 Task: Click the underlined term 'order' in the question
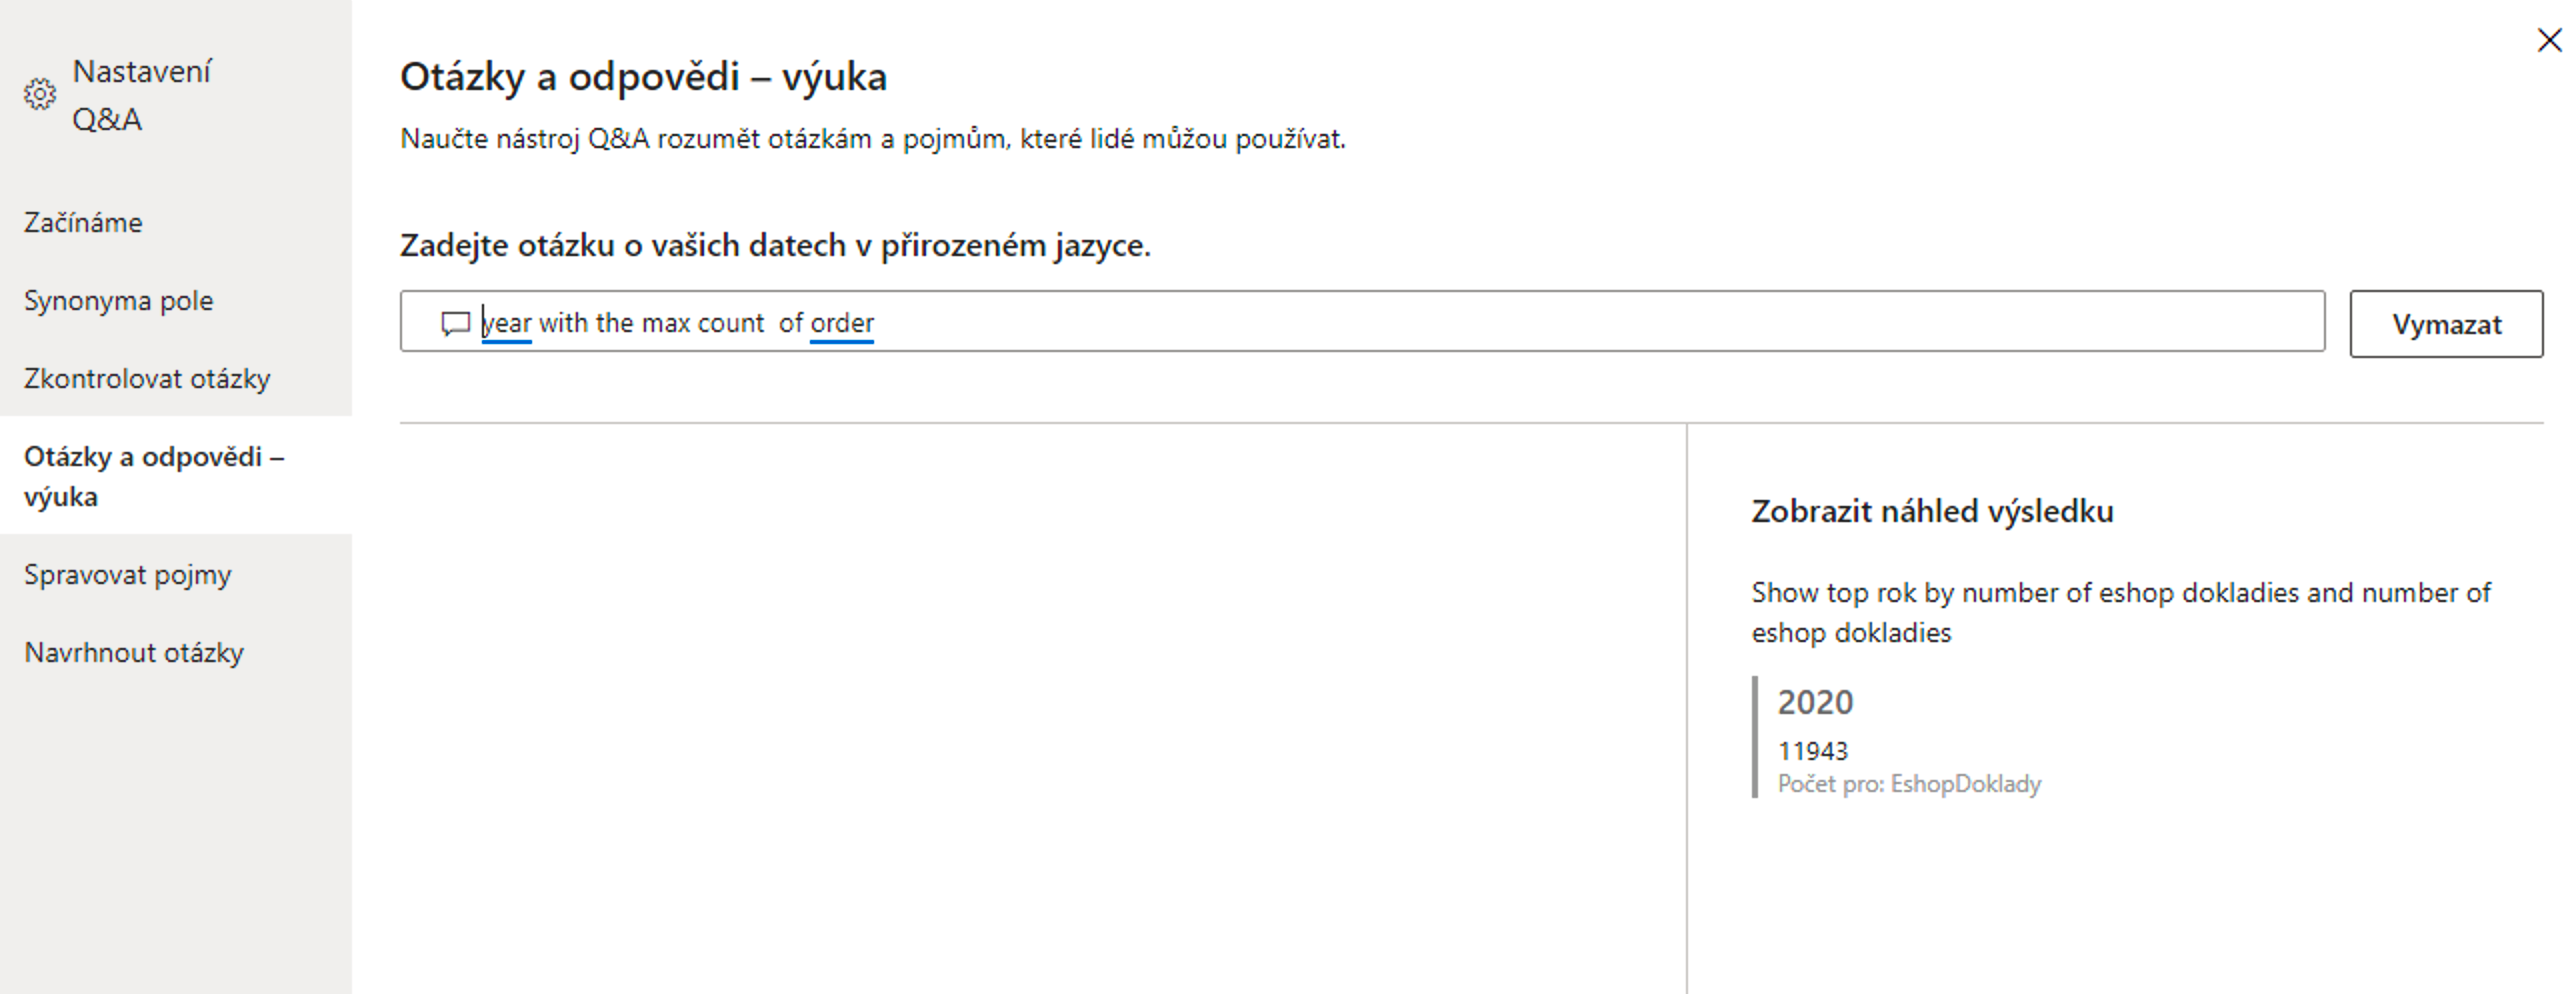[842, 323]
